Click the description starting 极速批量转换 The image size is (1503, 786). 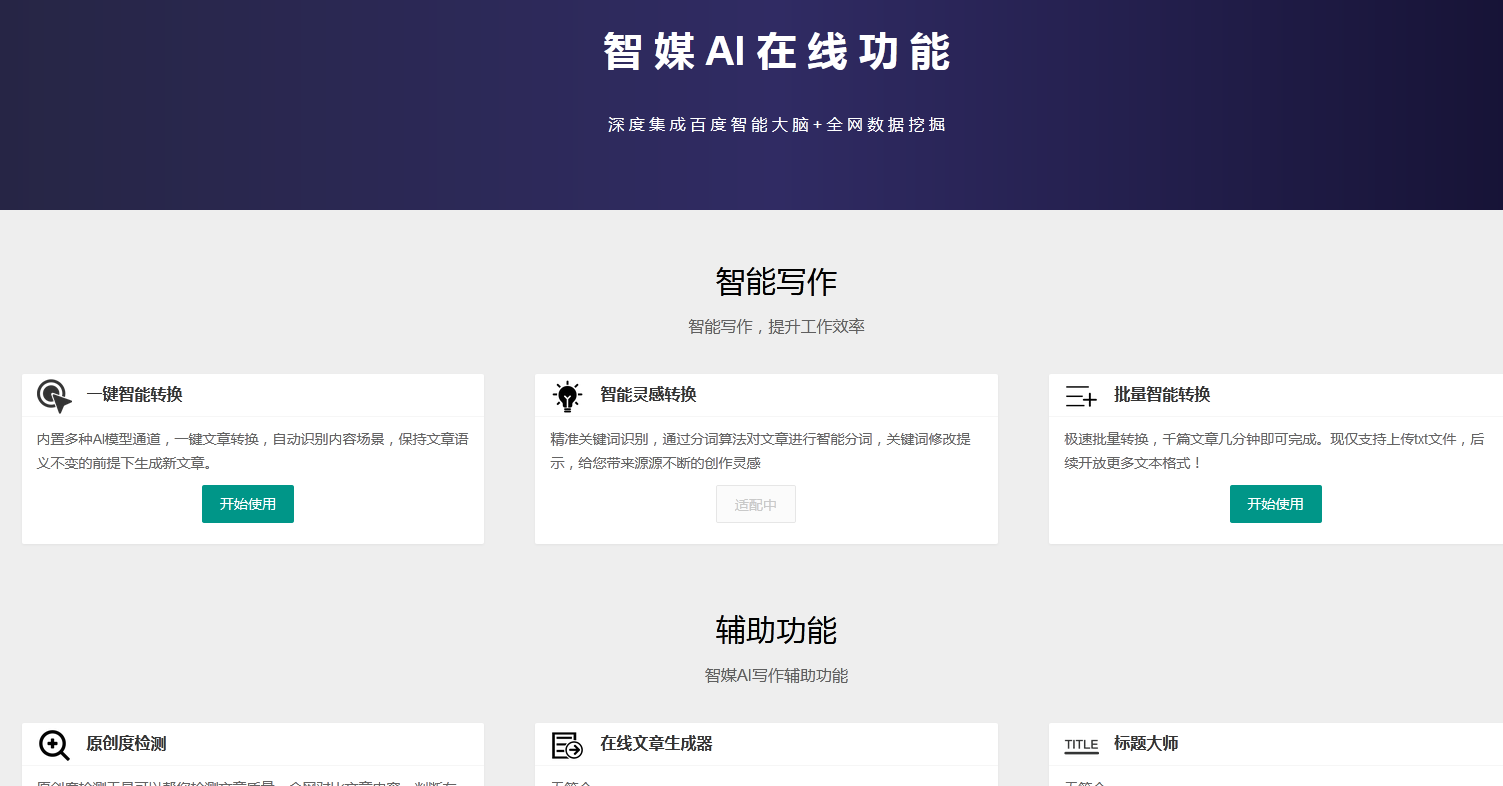(1274, 451)
